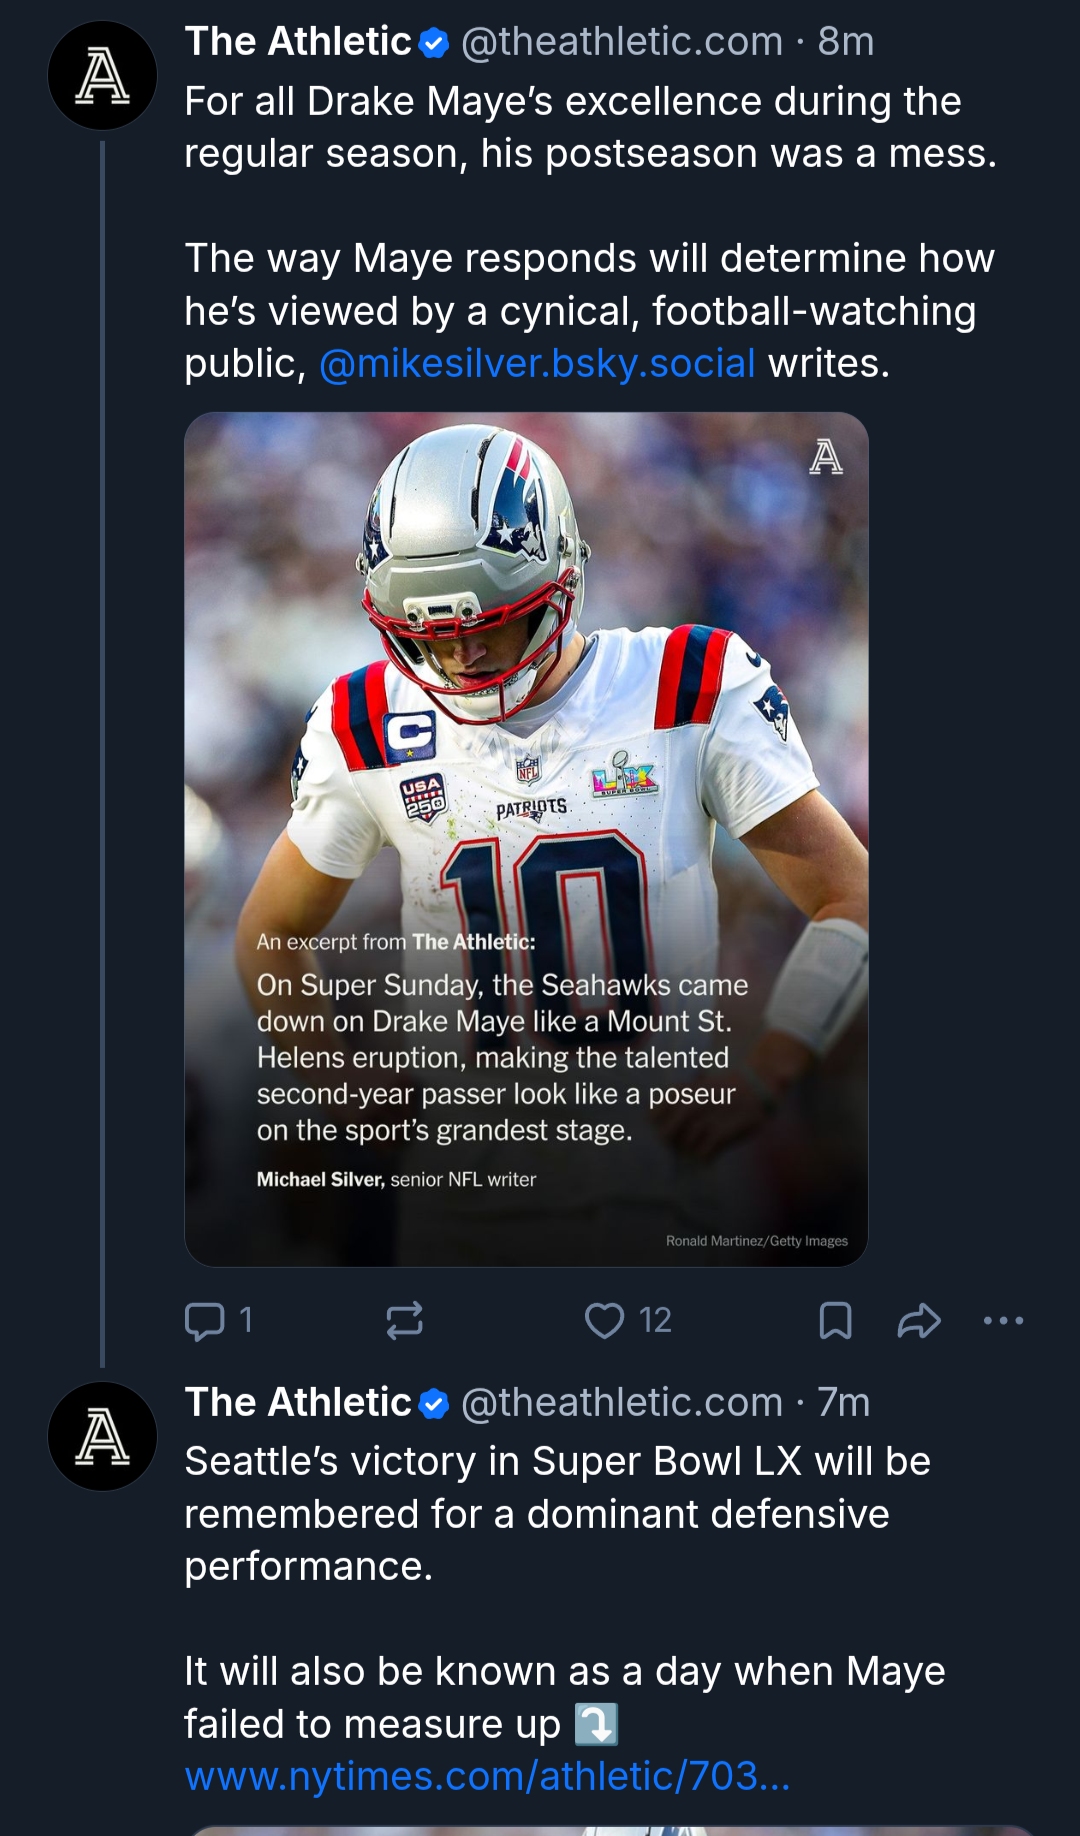Repost the Drake Maye postseason post
This screenshot has height=1836, width=1080.
tap(405, 1321)
